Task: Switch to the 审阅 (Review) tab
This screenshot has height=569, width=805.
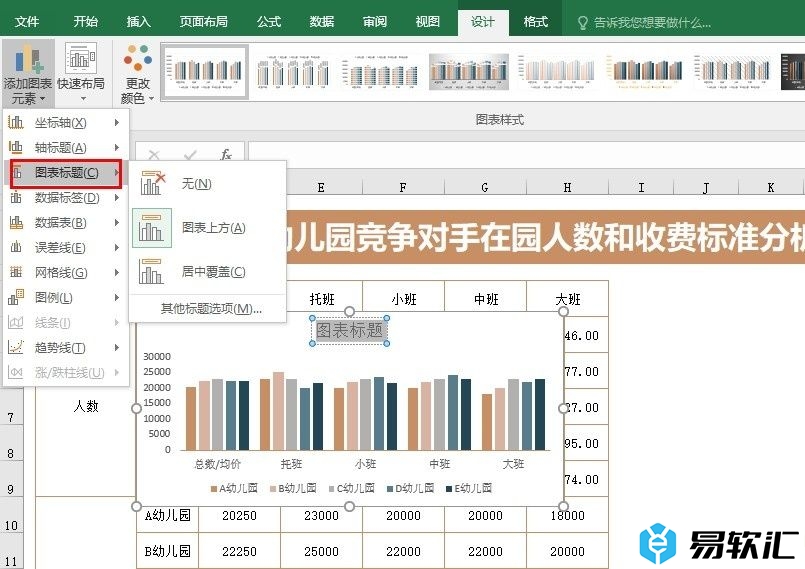Action: 375,22
